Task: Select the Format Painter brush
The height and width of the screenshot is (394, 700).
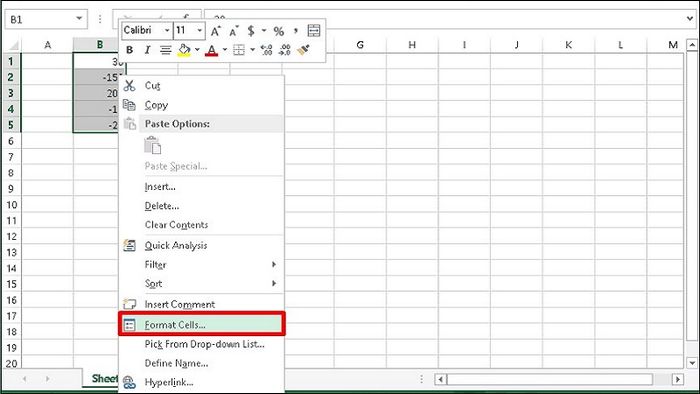Action: [x=303, y=50]
